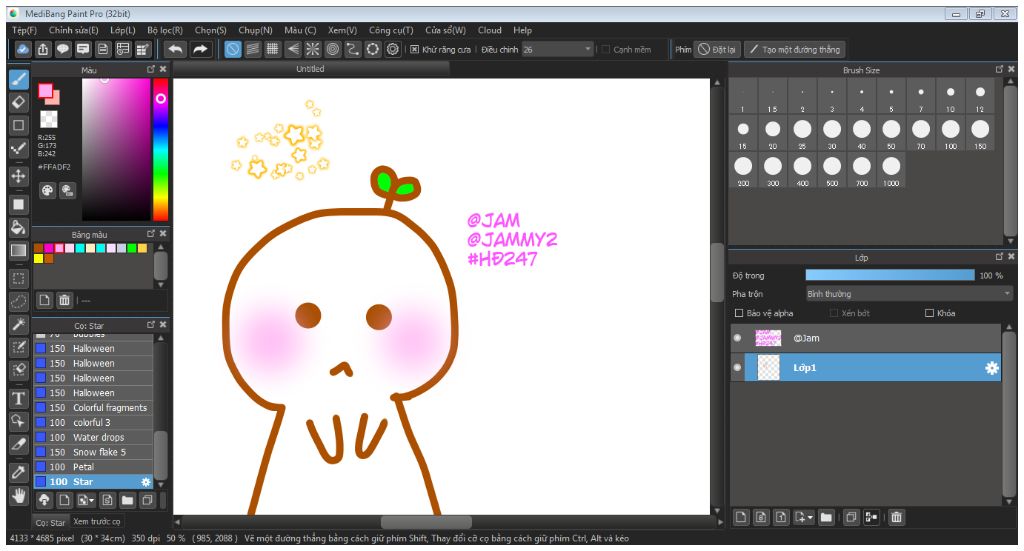
Task: Enable the parallel lines snap guide
Action: [x=253, y=49]
